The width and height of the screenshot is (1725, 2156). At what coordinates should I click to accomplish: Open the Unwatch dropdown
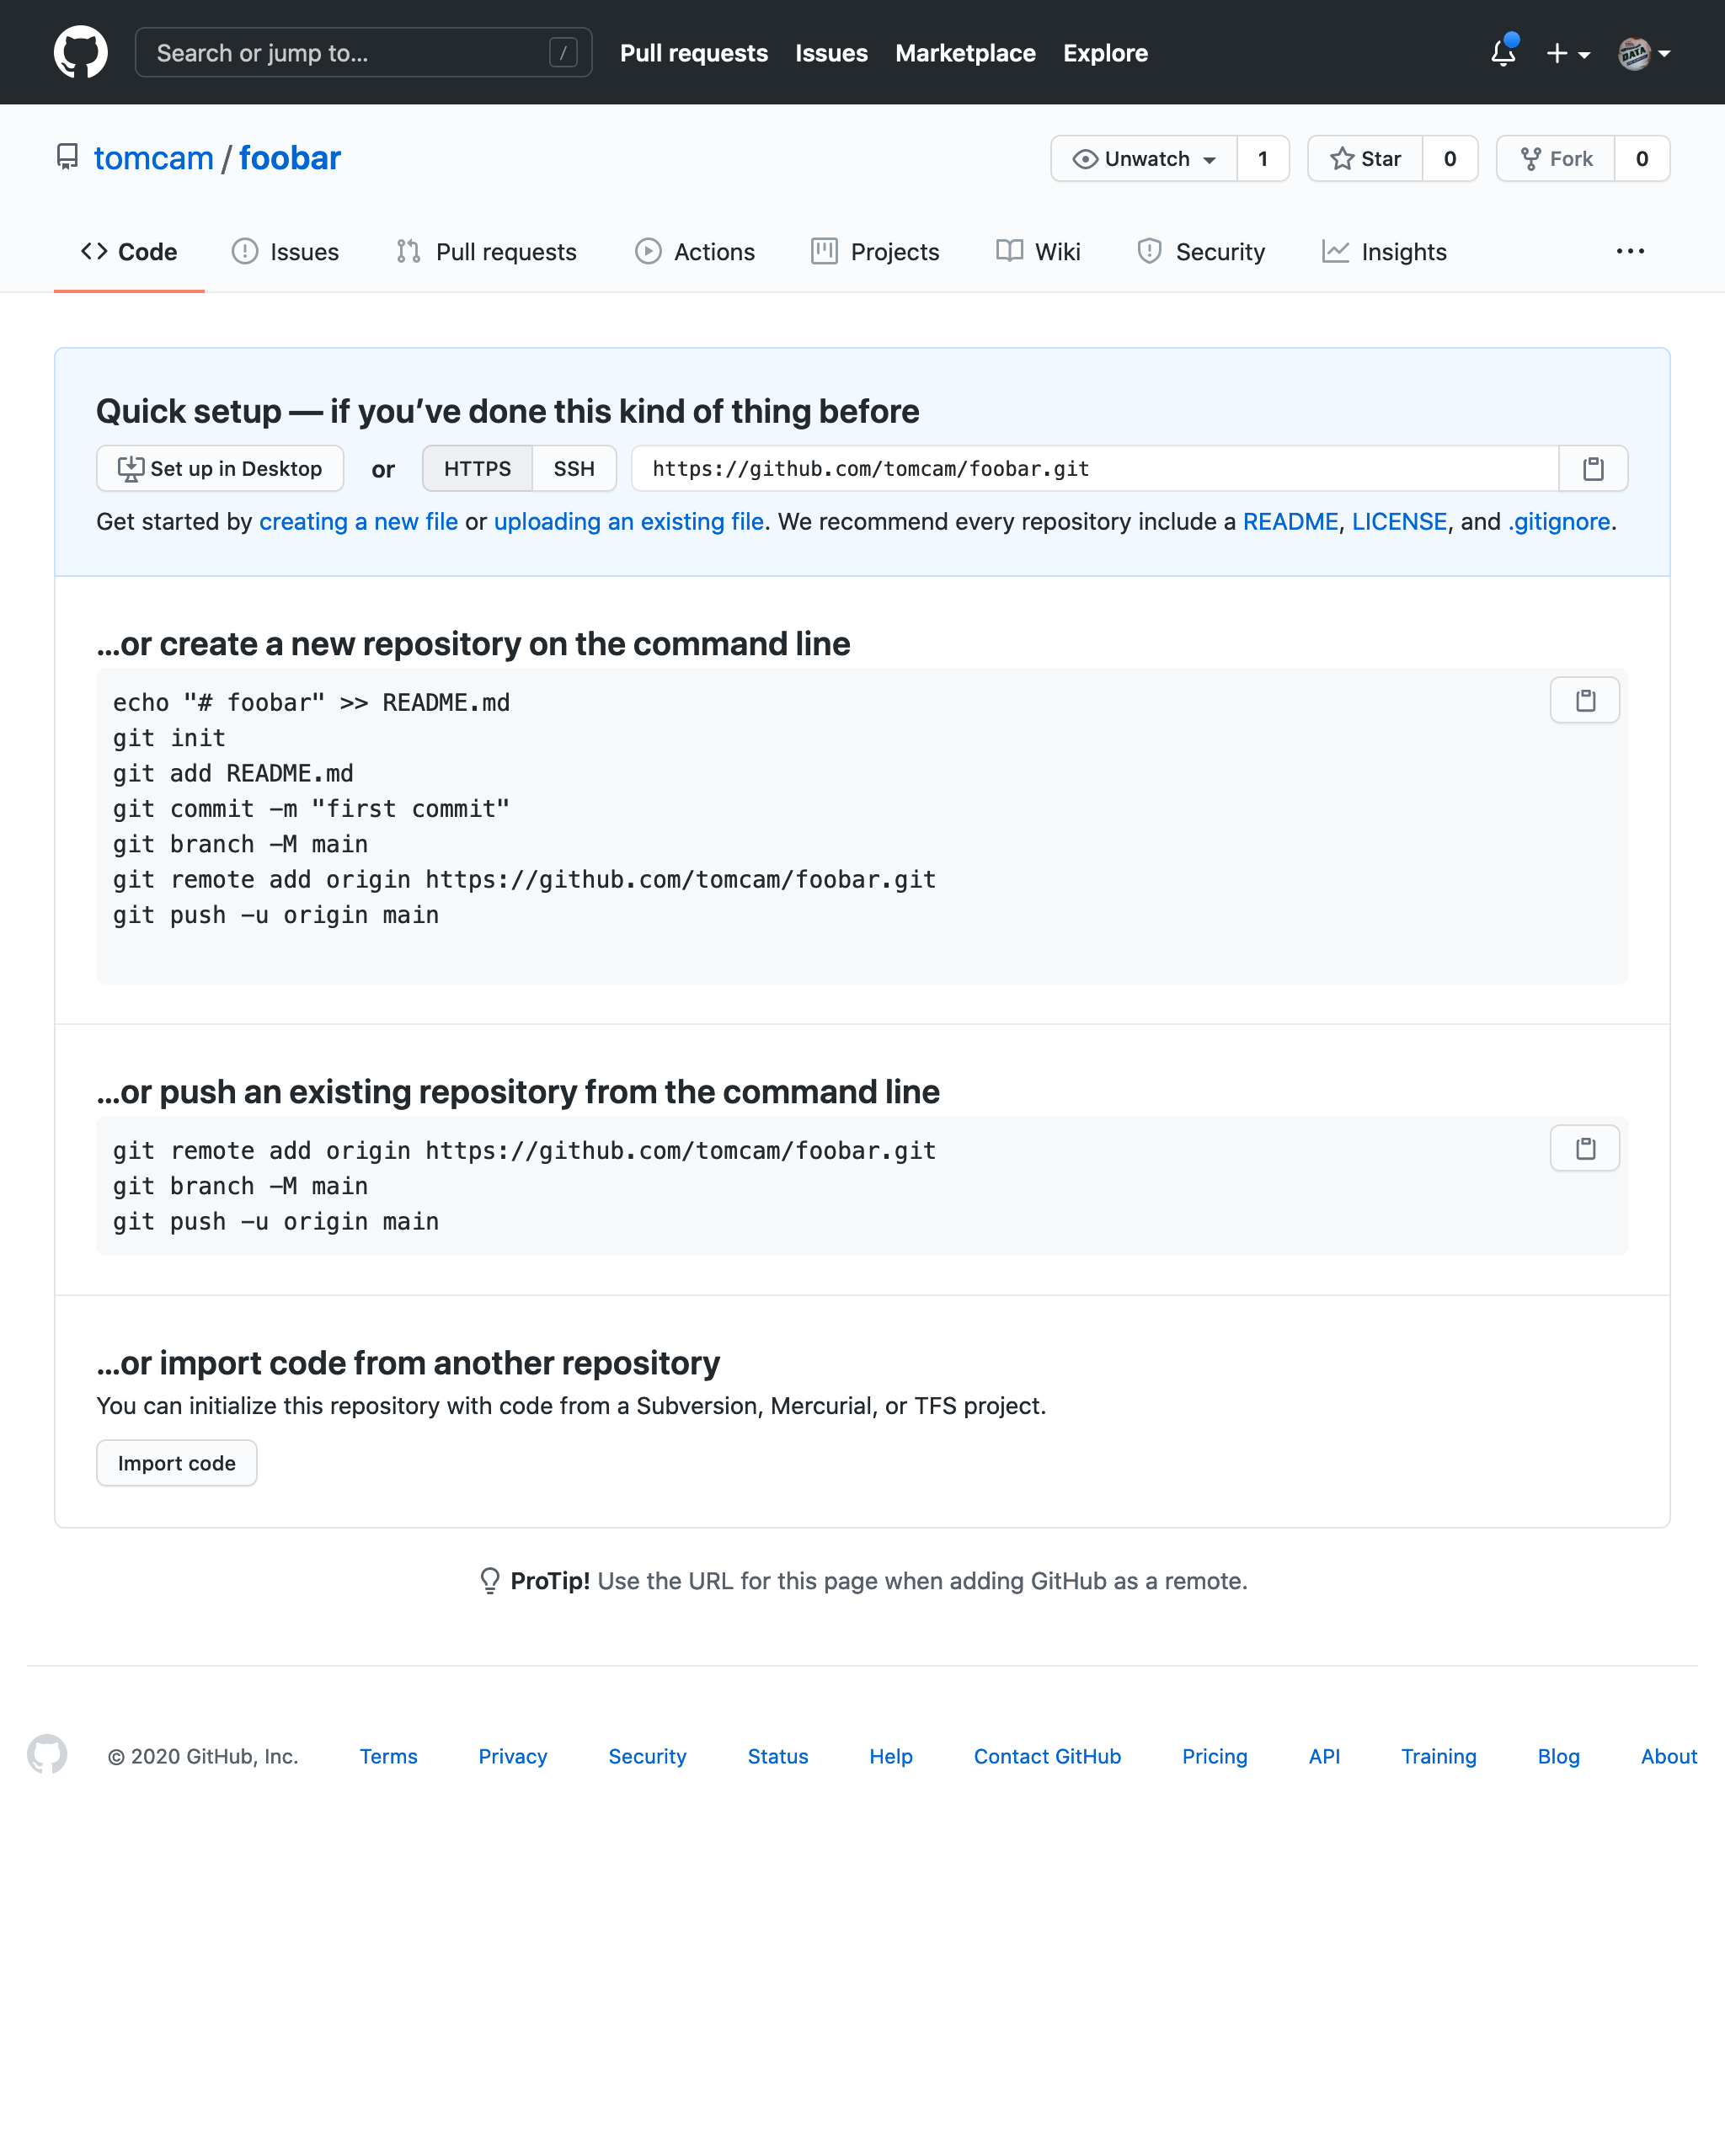pos(1142,158)
